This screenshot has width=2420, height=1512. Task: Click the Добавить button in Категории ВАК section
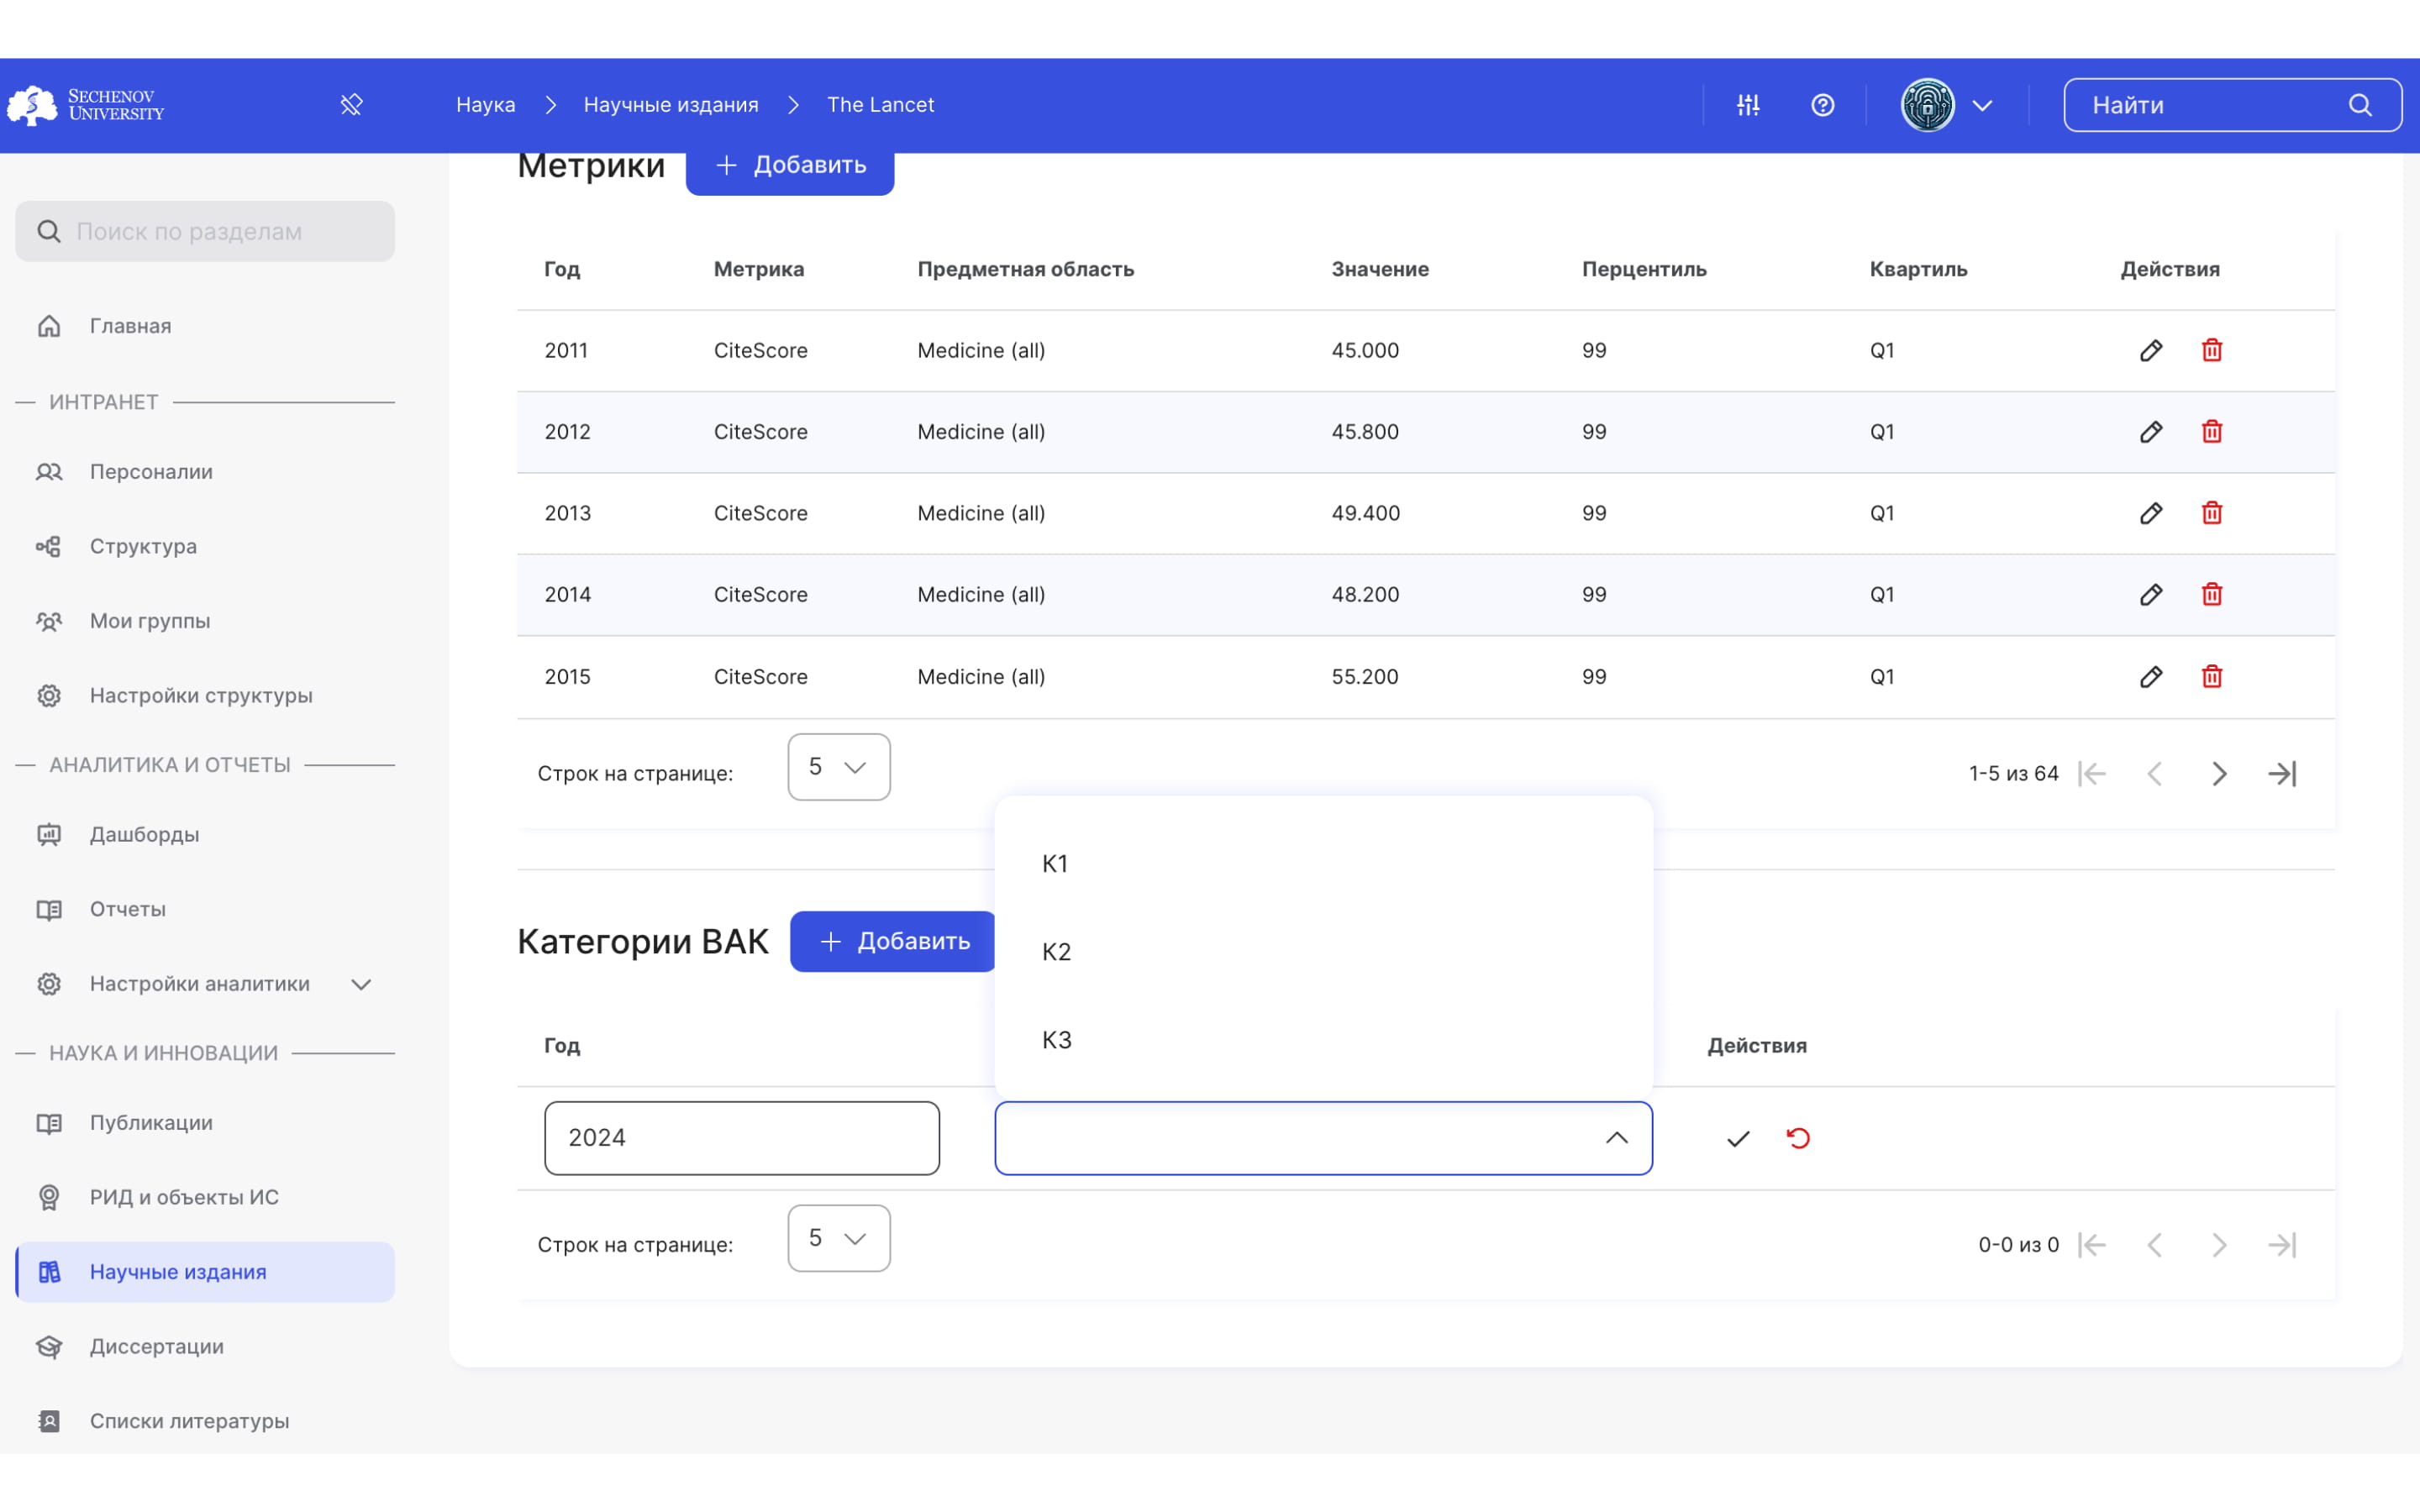pyautogui.click(x=892, y=941)
